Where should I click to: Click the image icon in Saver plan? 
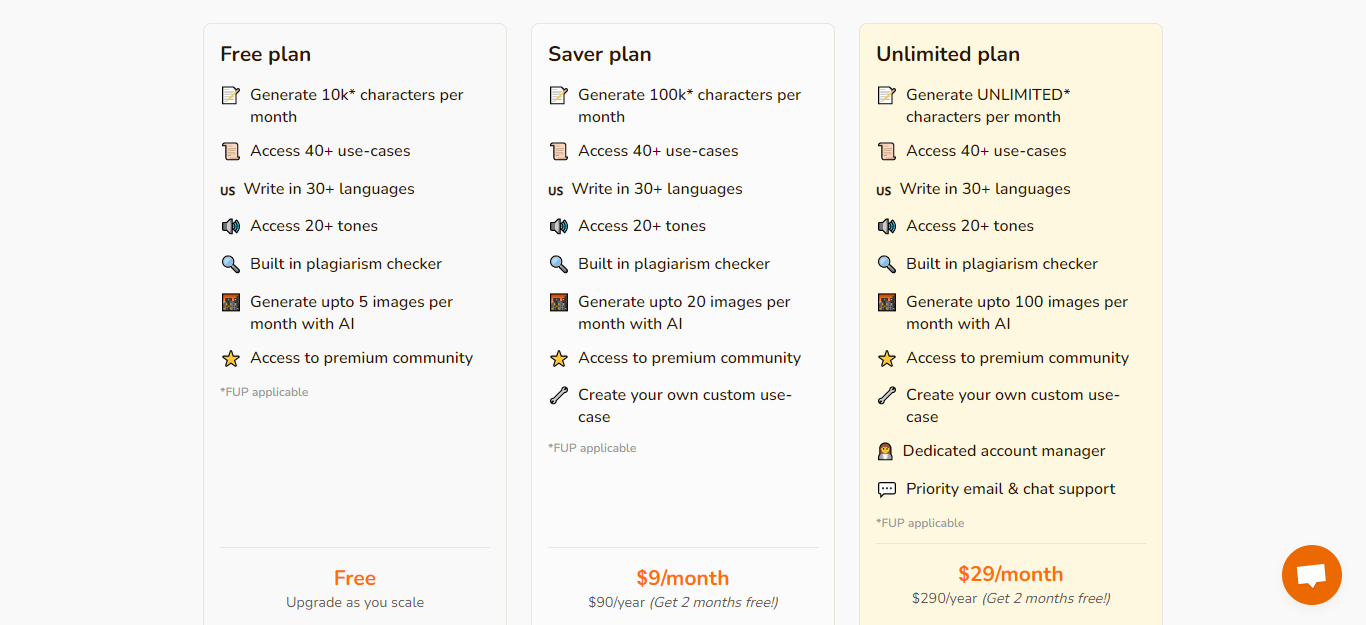click(559, 302)
